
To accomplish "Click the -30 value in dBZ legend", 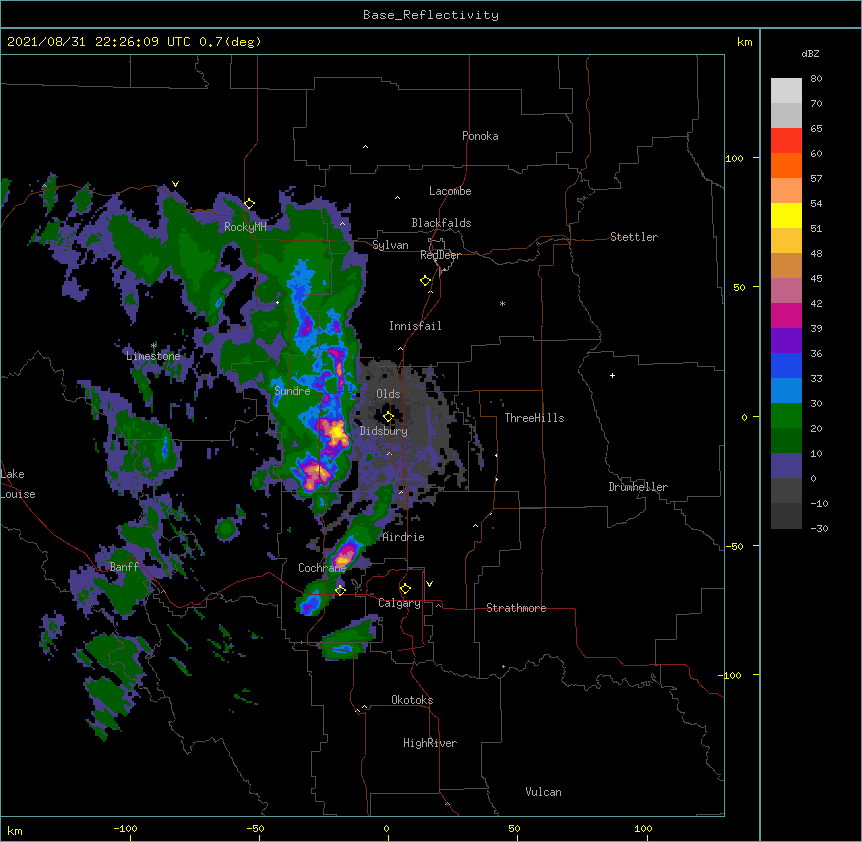I will coord(819,529).
